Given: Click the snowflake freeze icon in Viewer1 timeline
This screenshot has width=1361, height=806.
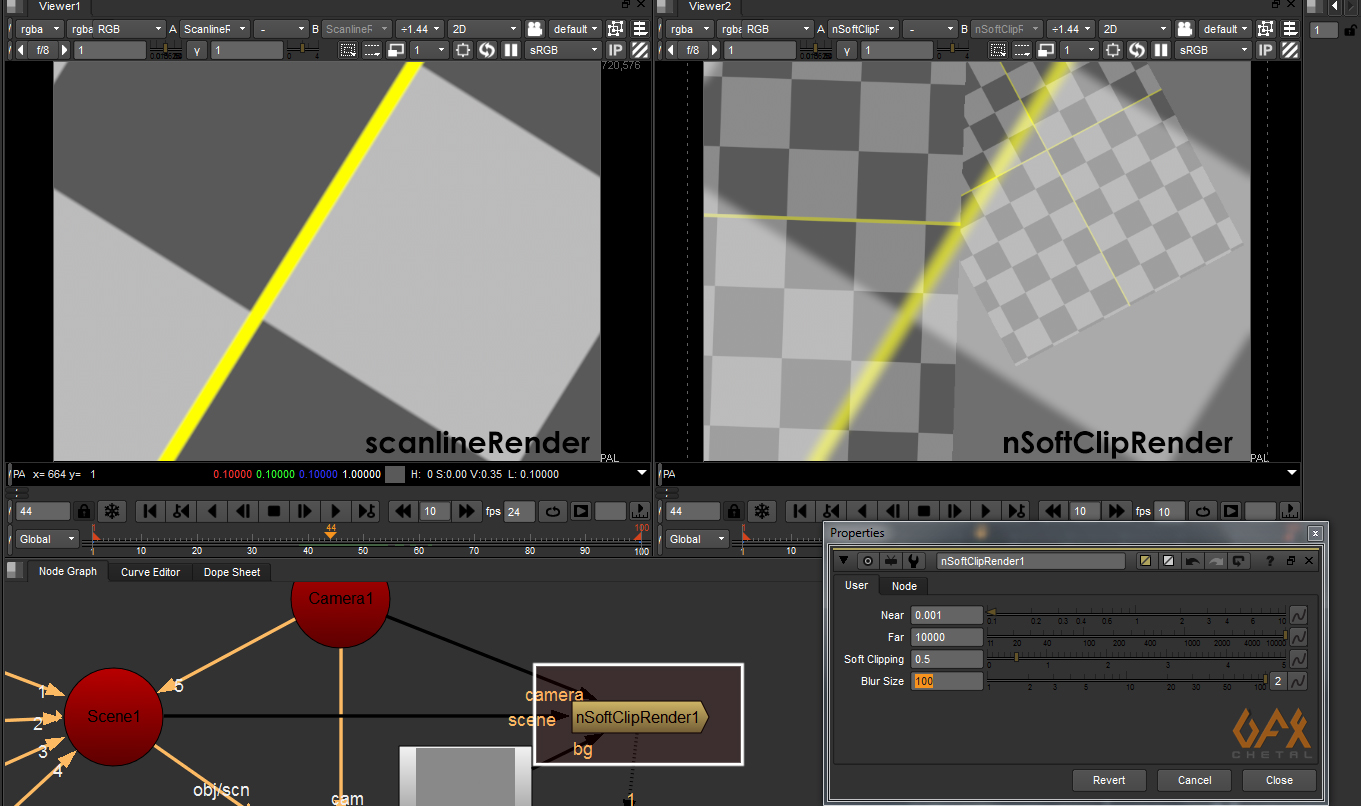Looking at the screenshot, I should point(112,511).
